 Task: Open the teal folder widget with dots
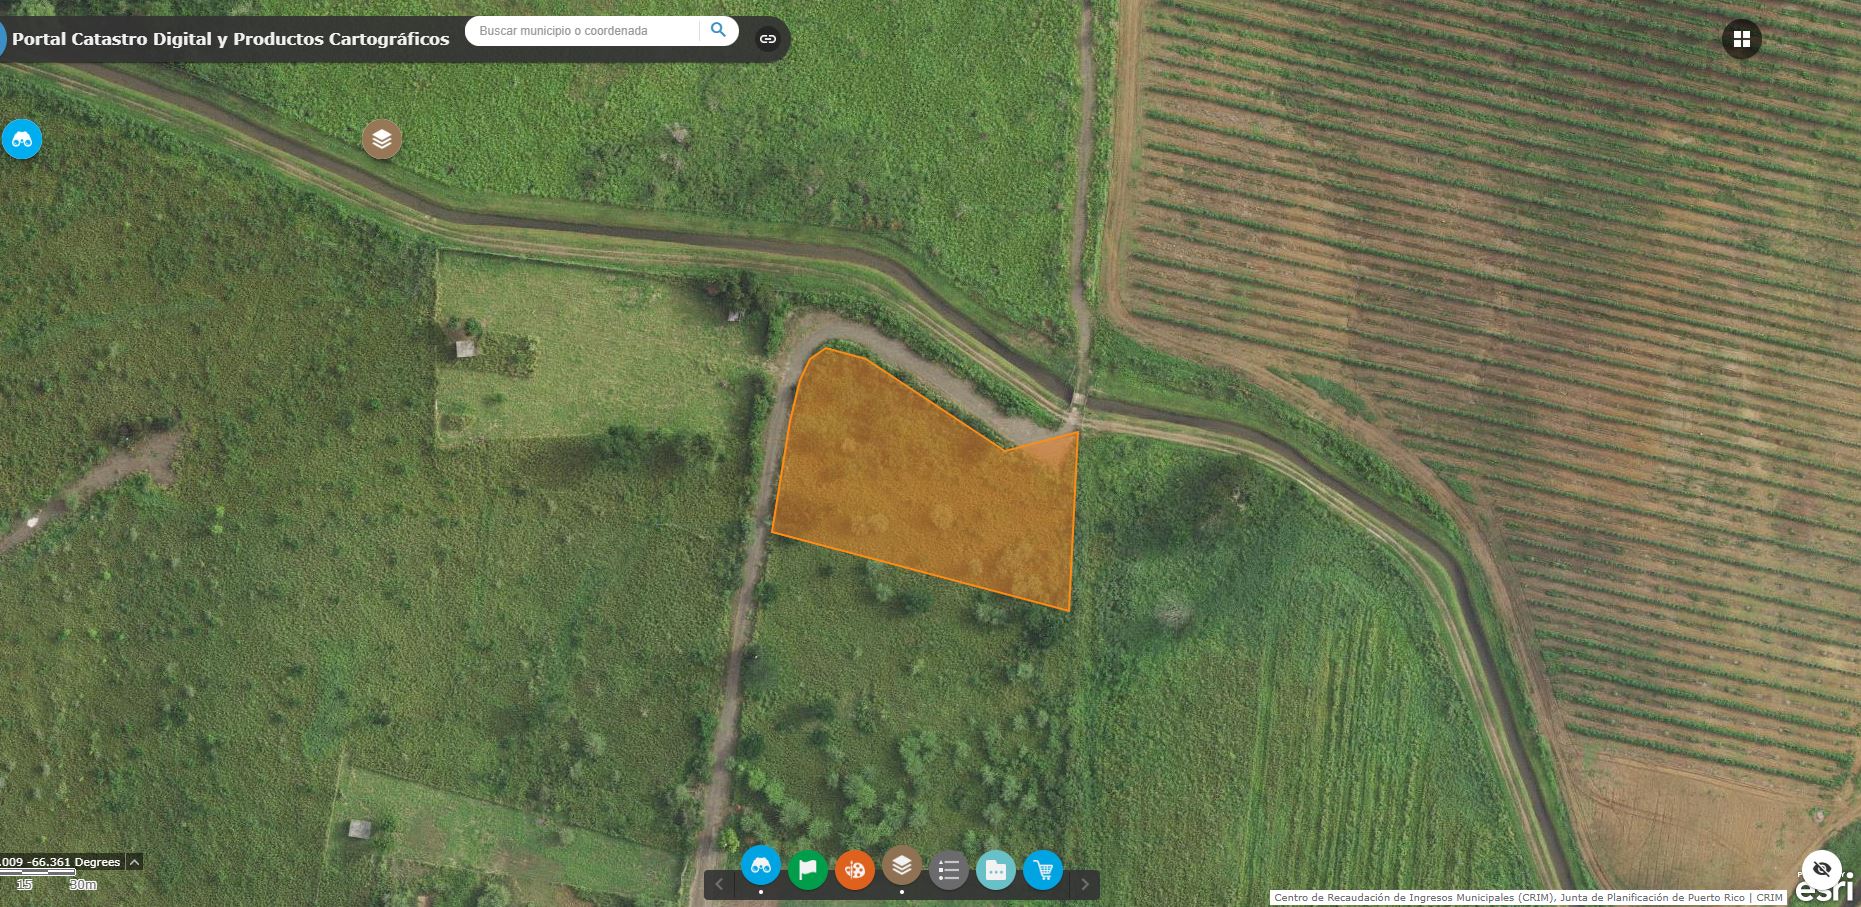[x=995, y=870]
